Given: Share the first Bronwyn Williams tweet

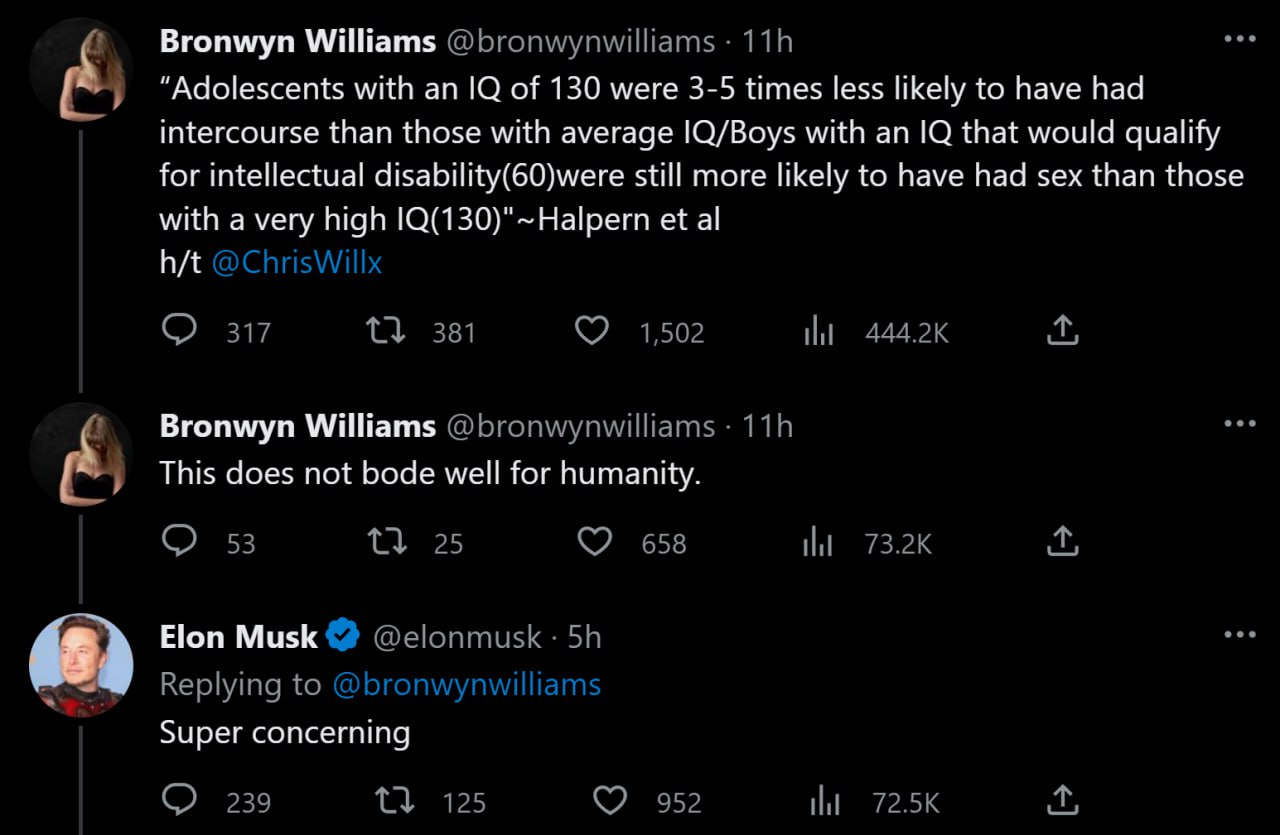Looking at the screenshot, I should [x=1062, y=330].
